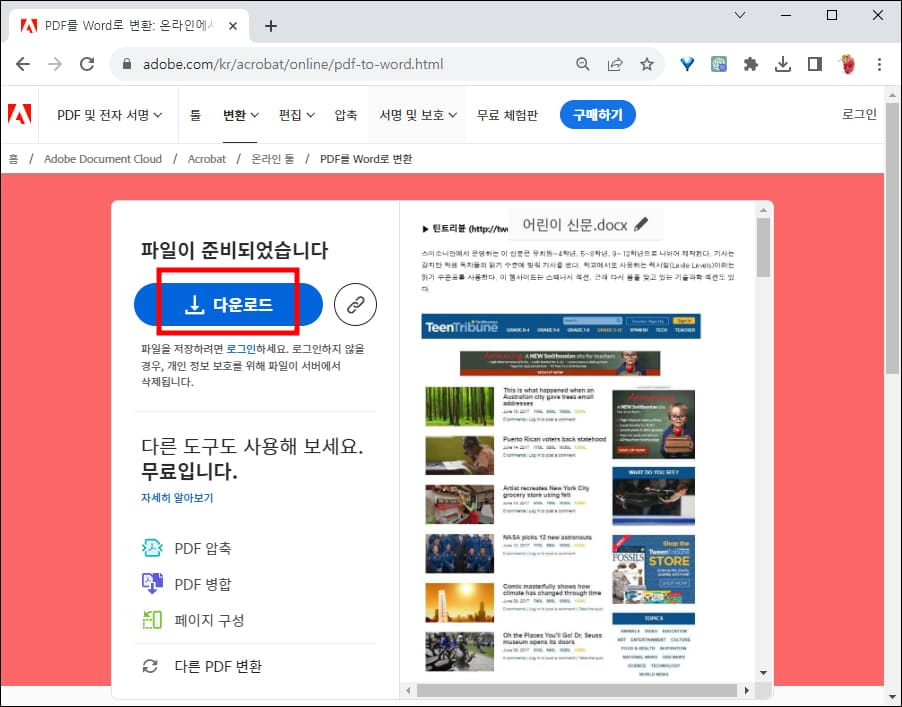Click the Adobe logo in the header
The width and height of the screenshot is (902, 707).
click(20, 114)
